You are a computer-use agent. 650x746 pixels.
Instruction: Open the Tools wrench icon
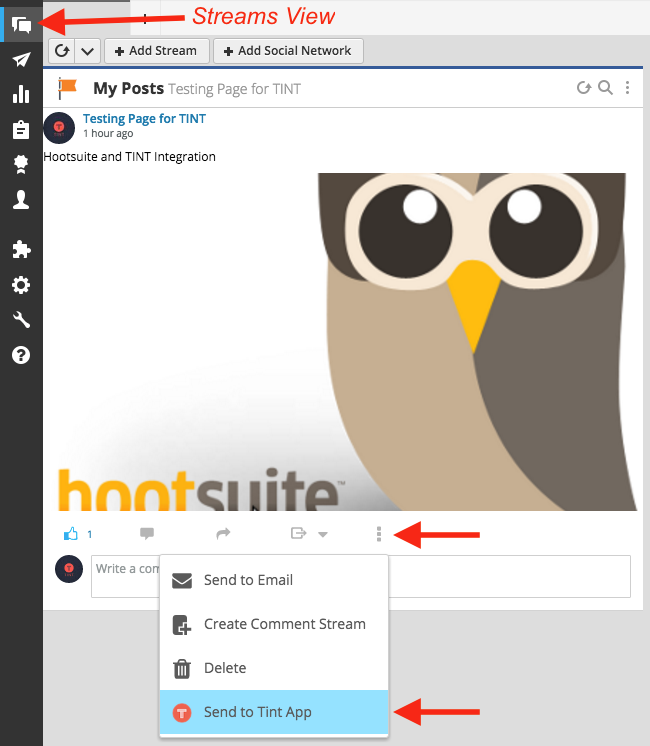tap(21, 320)
